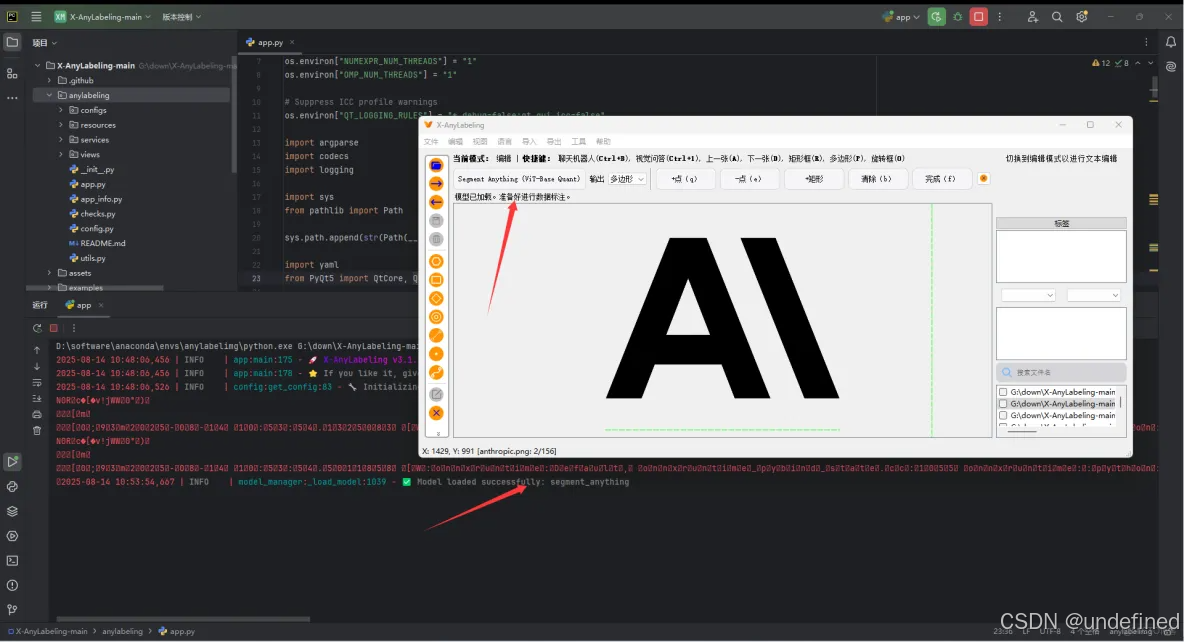Click the orange indicator dot beside 完成

985,178
